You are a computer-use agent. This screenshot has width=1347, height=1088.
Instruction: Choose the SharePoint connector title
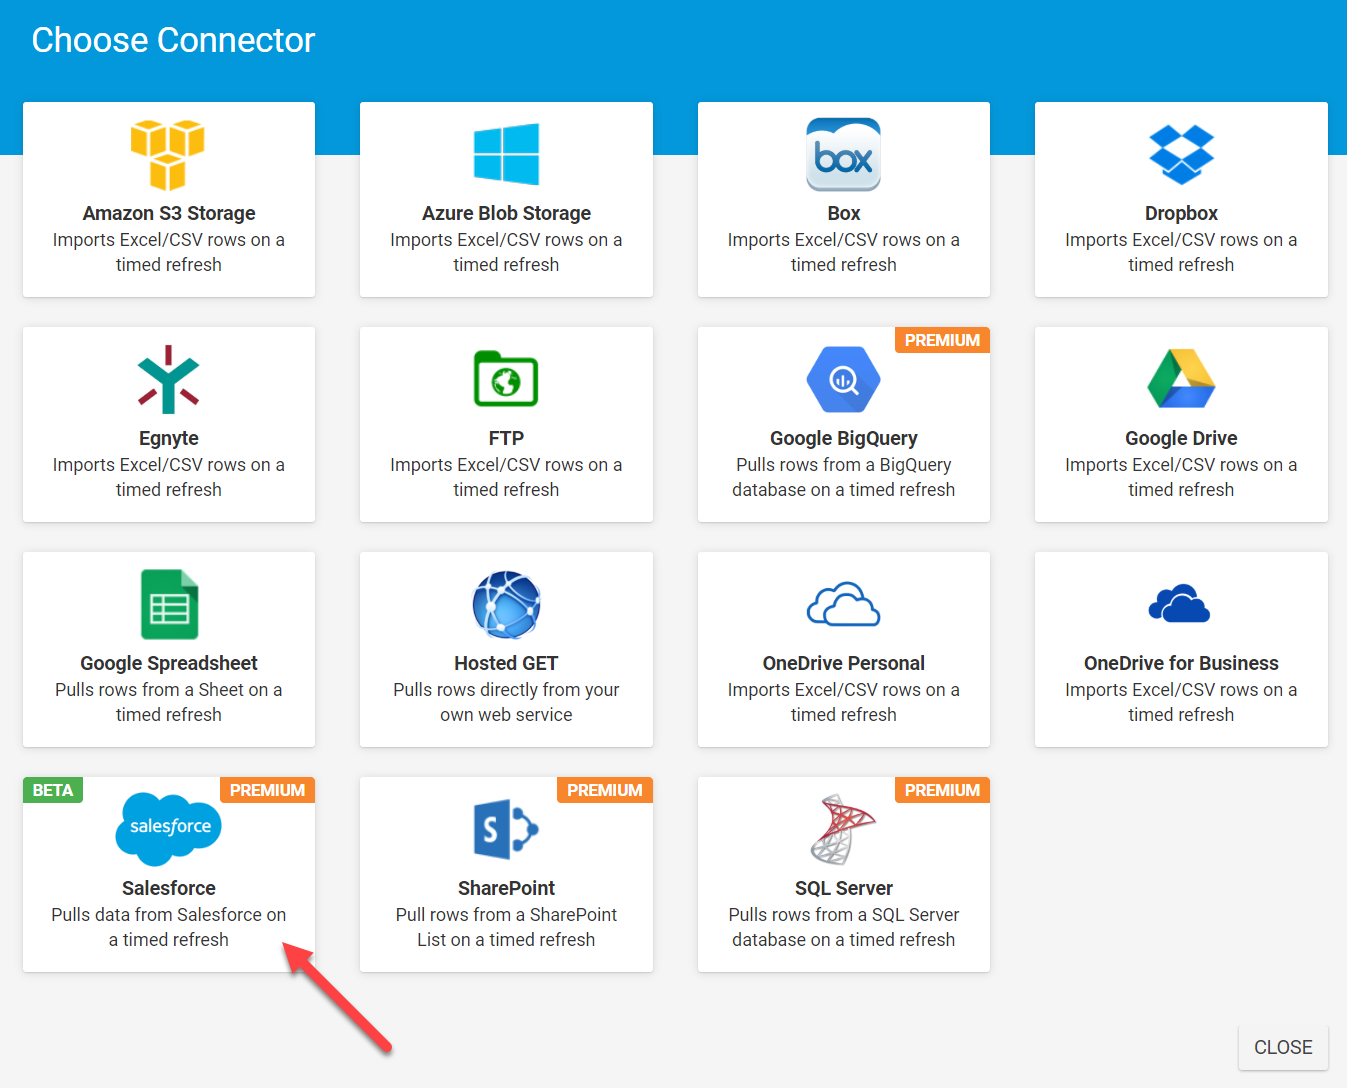[506, 888]
